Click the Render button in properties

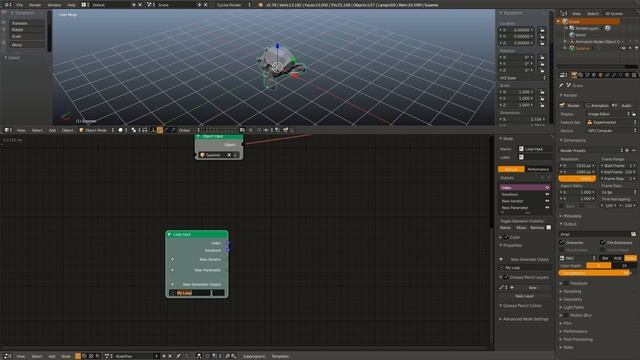click(x=571, y=105)
